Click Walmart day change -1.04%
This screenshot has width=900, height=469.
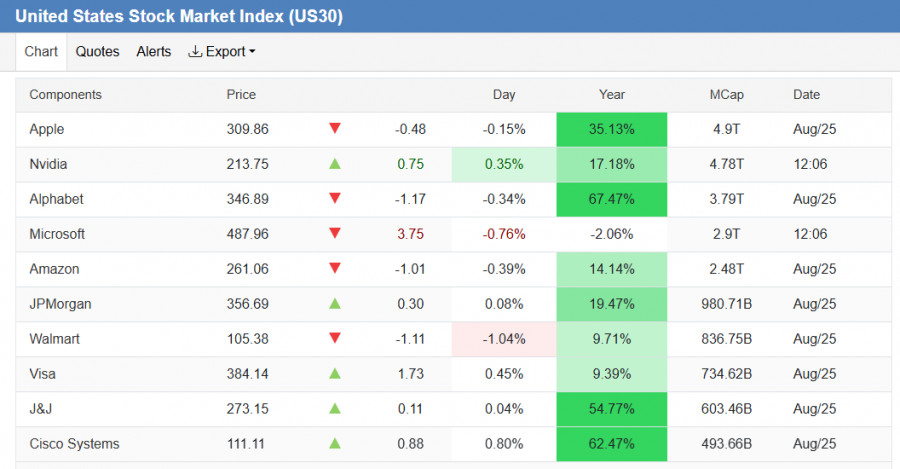pyautogui.click(x=504, y=339)
